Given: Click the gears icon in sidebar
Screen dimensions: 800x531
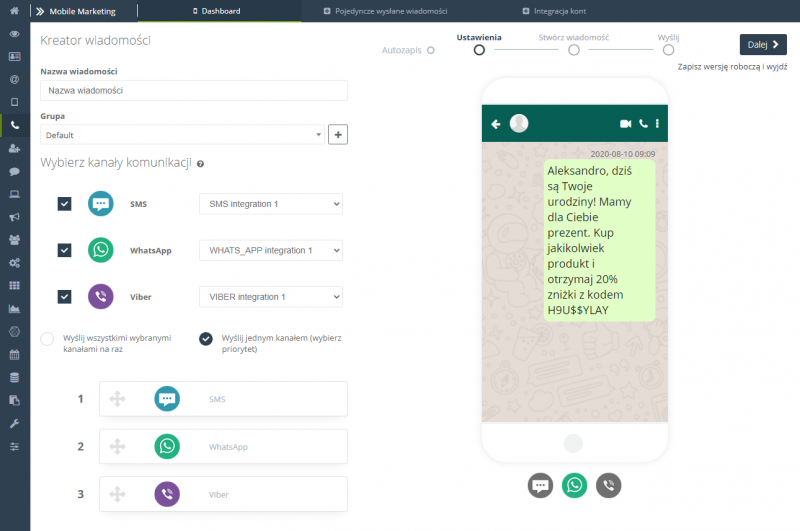Looking at the screenshot, I should [14, 263].
